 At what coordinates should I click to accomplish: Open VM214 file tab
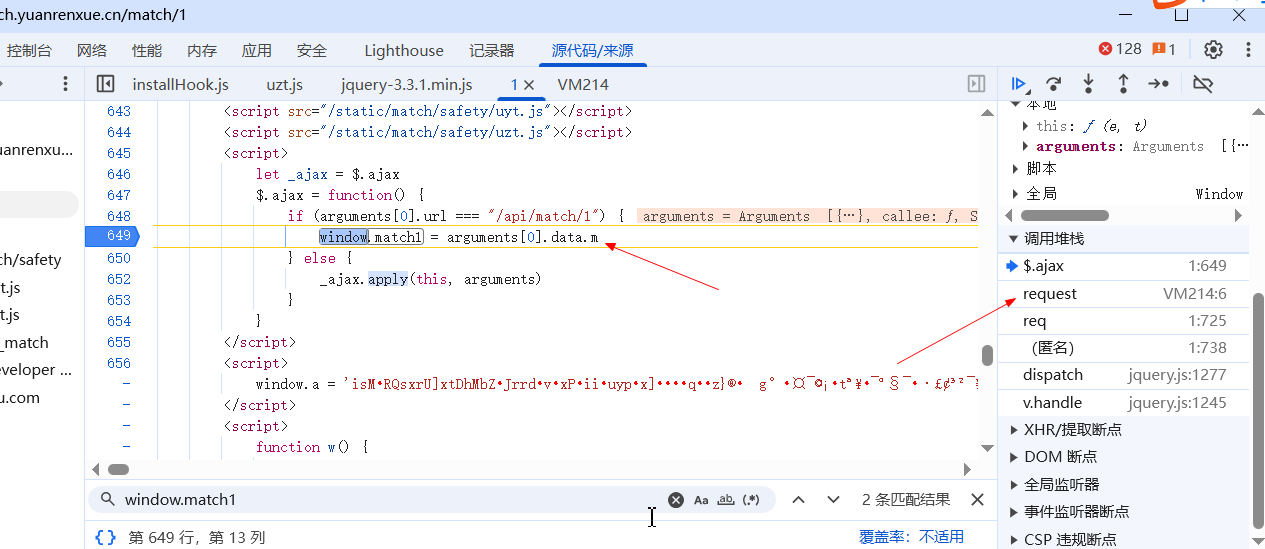[x=583, y=85]
